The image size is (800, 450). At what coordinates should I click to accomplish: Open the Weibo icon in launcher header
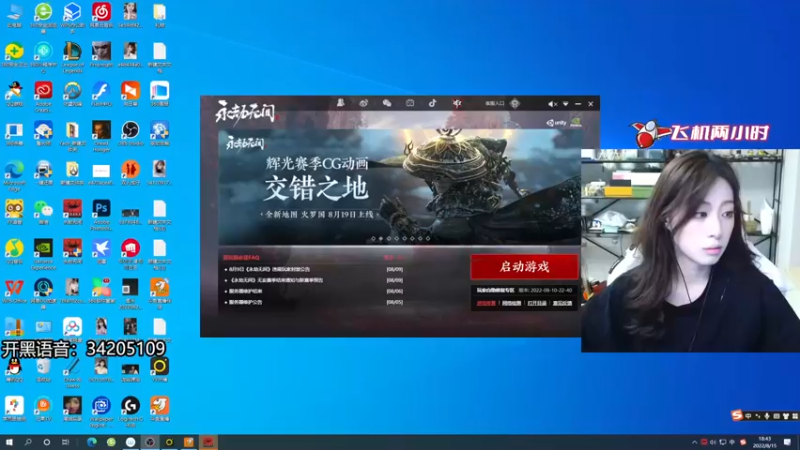(x=363, y=103)
